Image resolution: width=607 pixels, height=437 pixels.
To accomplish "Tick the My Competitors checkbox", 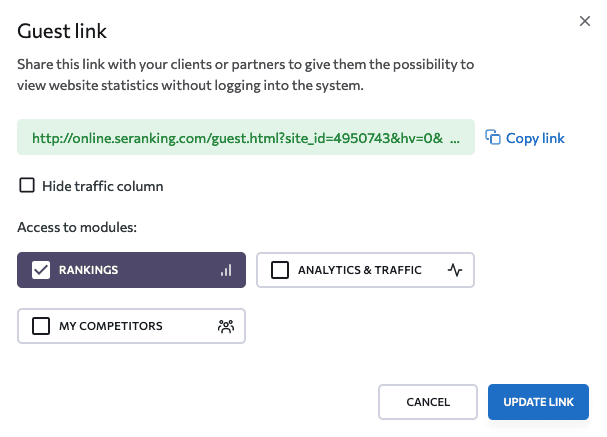I will (41, 326).
